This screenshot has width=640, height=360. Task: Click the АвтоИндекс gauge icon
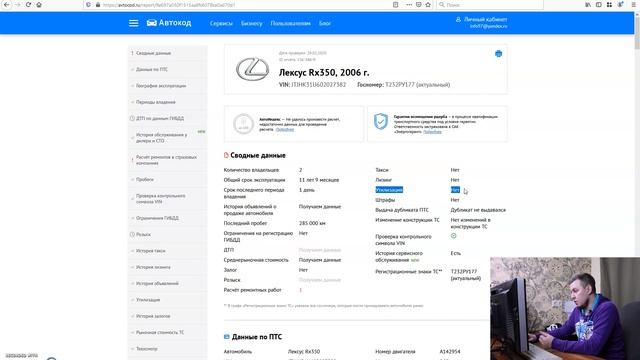(243, 124)
